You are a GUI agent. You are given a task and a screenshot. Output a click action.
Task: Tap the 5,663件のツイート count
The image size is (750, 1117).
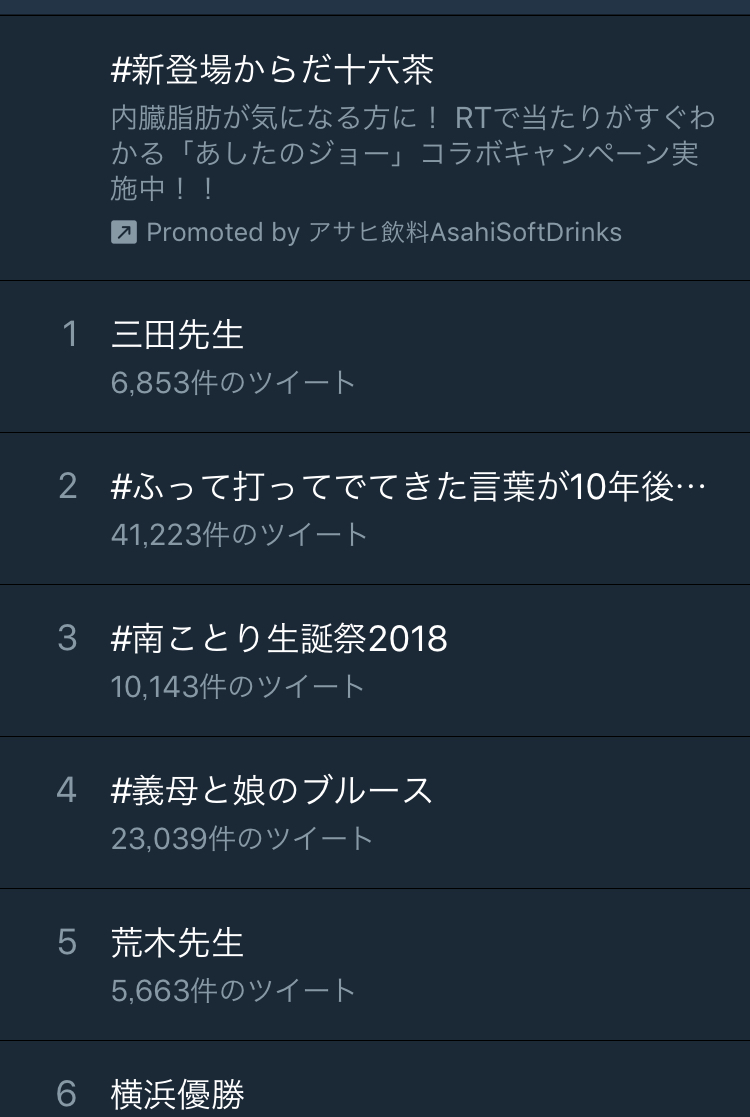click(233, 991)
